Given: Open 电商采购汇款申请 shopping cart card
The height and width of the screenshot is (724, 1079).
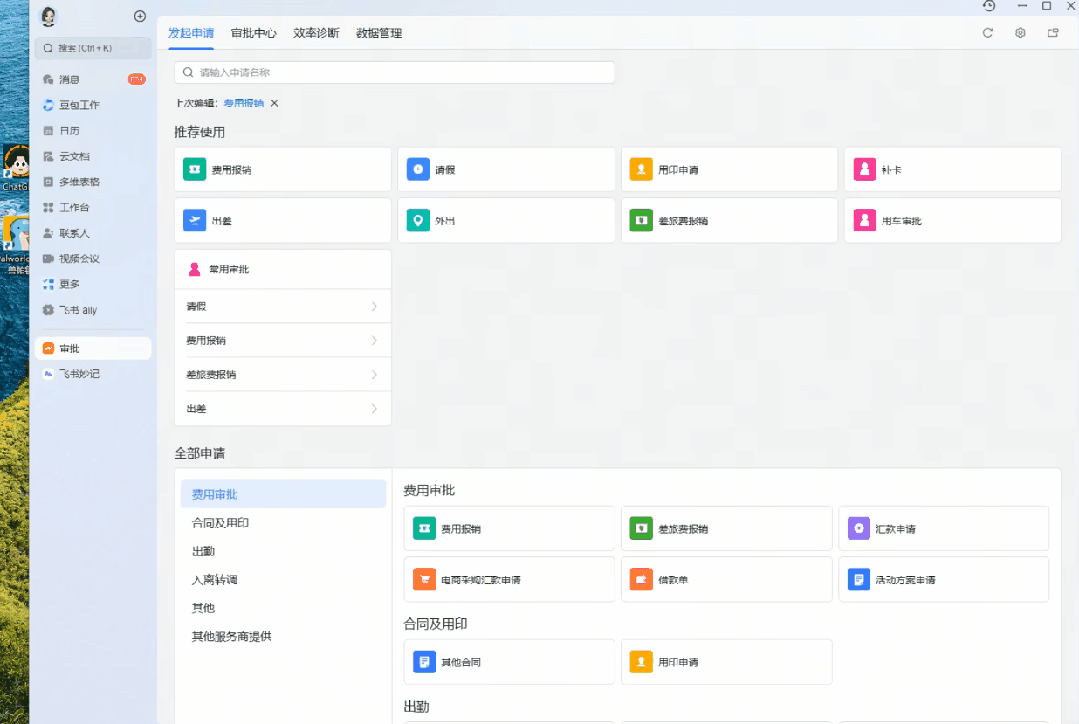Looking at the screenshot, I should click(509, 579).
